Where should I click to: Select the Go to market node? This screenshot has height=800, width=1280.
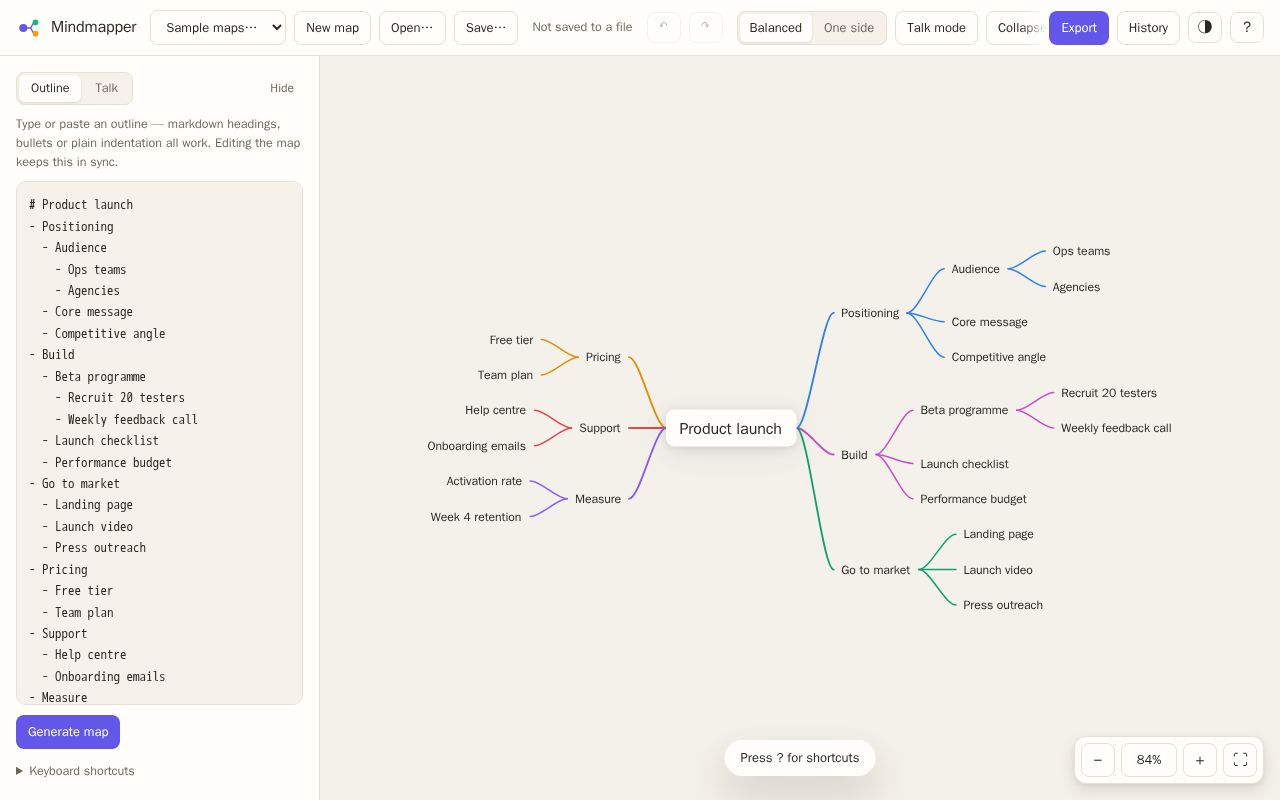click(x=875, y=570)
